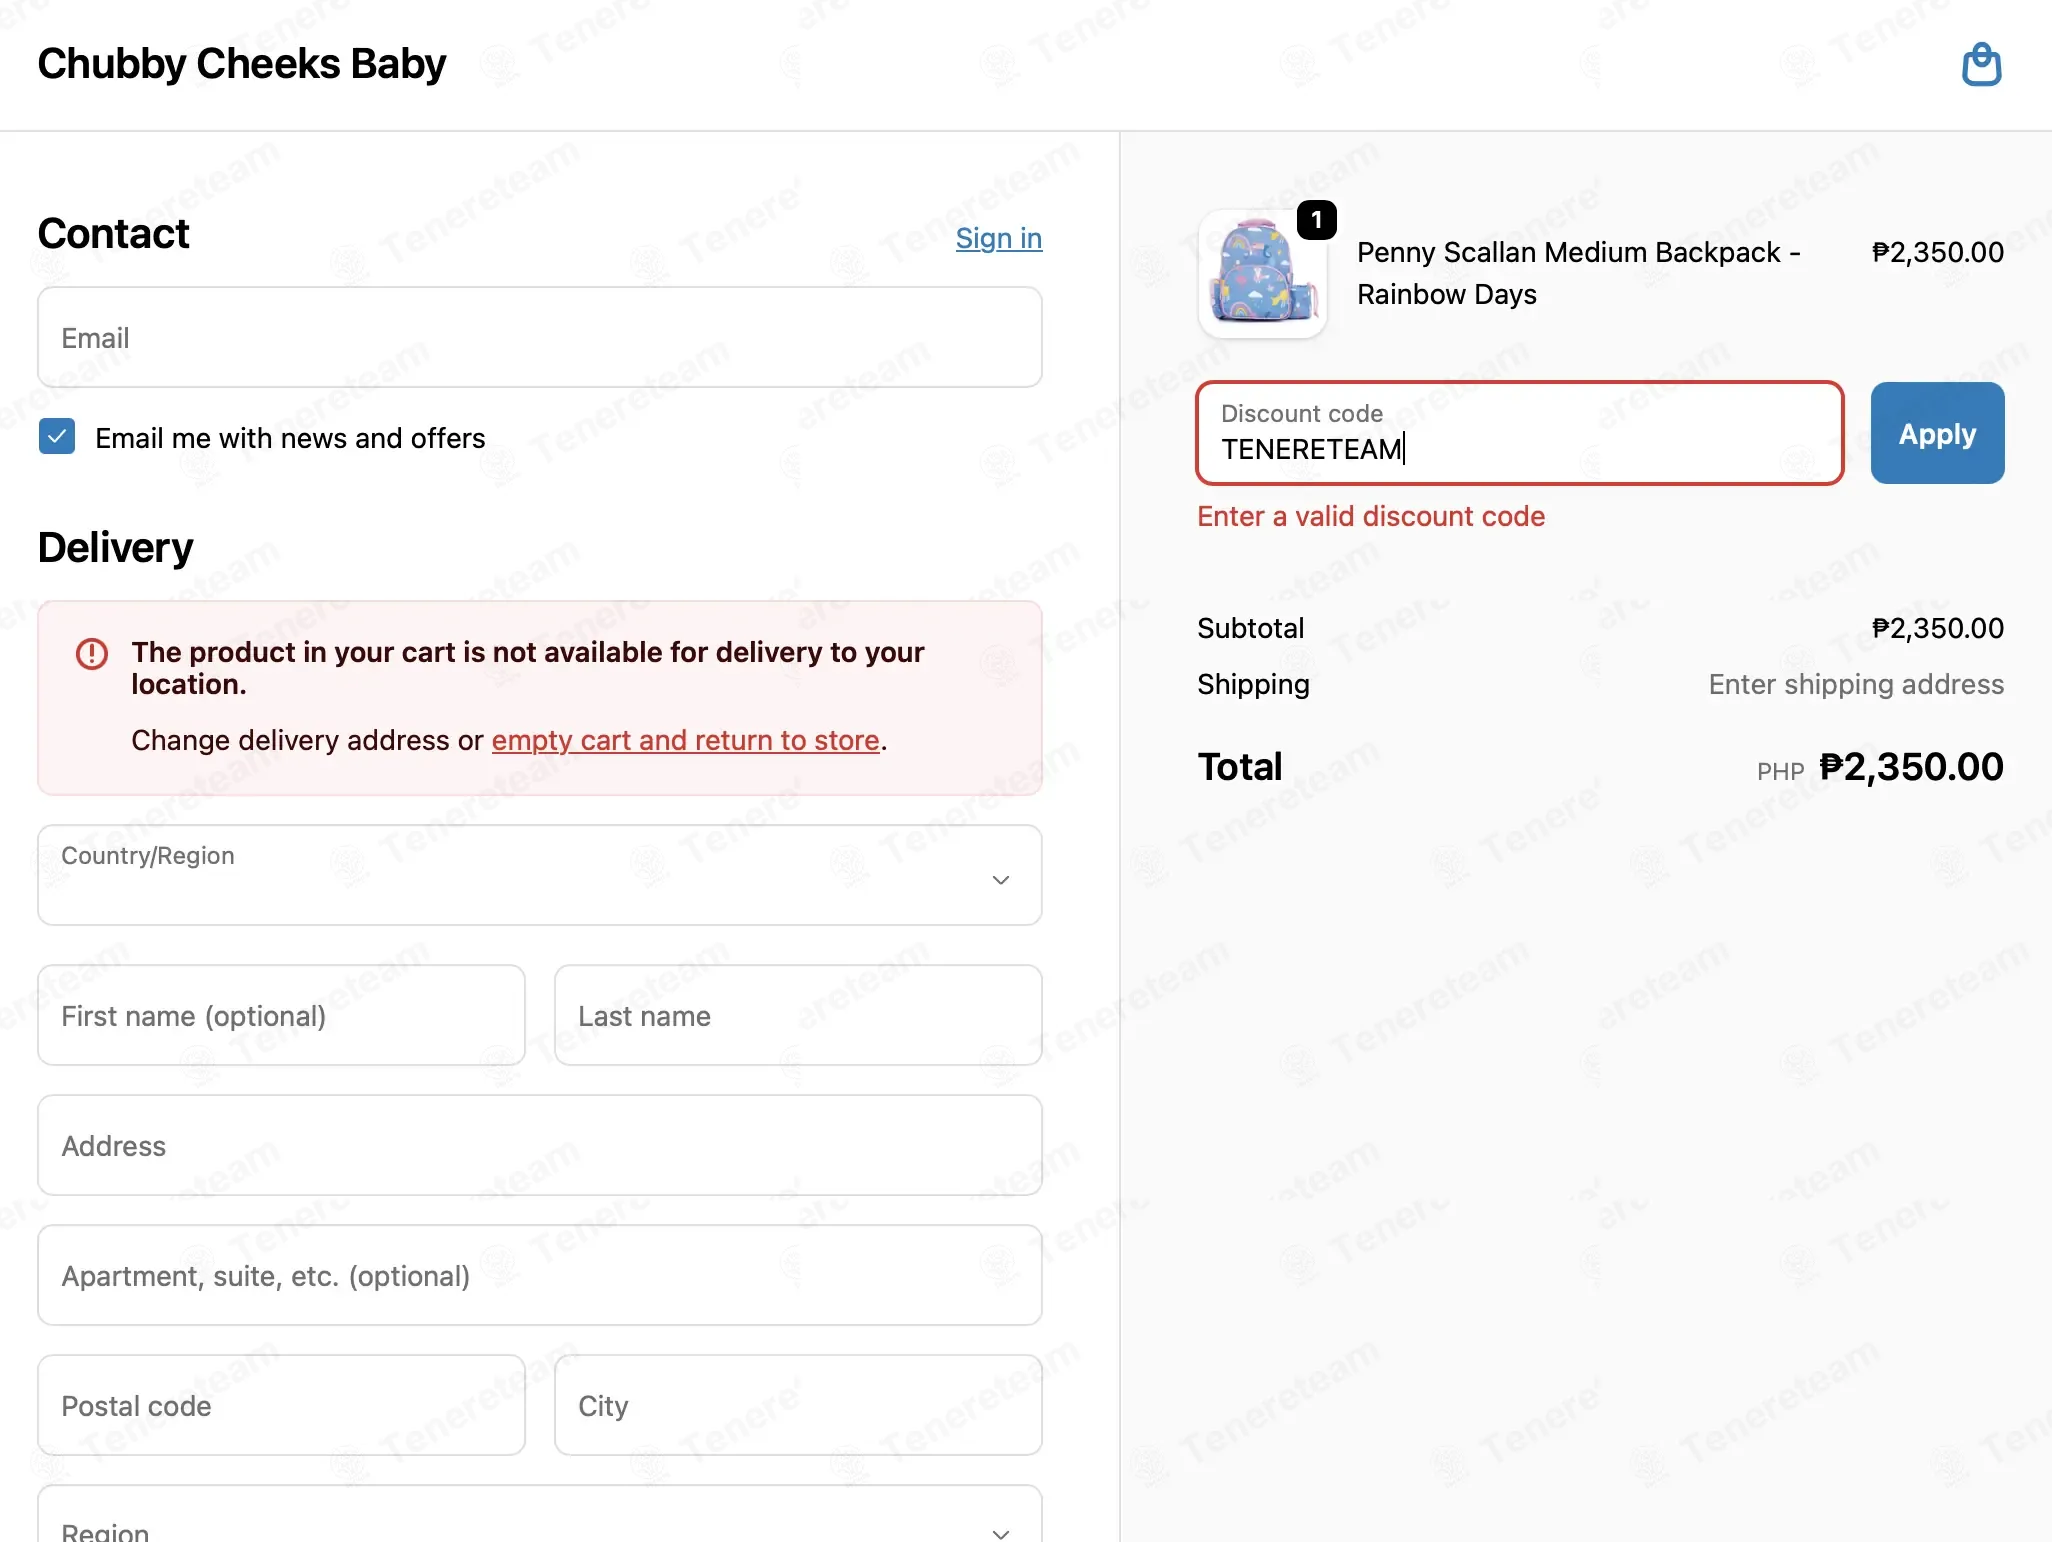The width and height of the screenshot is (2052, 1542).
Task: Open the Region dropdown at the bottom
Action: (x=540, y=1514)
